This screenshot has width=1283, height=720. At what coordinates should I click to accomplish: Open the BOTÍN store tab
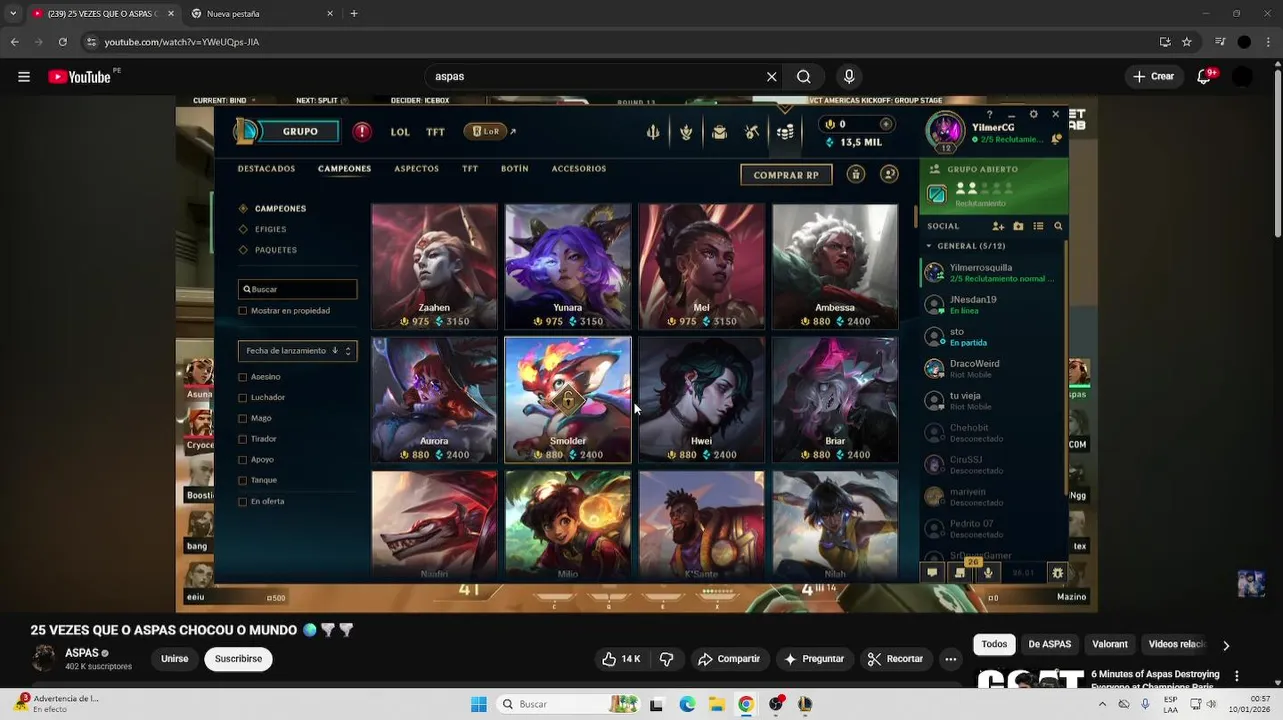point(515,169)
